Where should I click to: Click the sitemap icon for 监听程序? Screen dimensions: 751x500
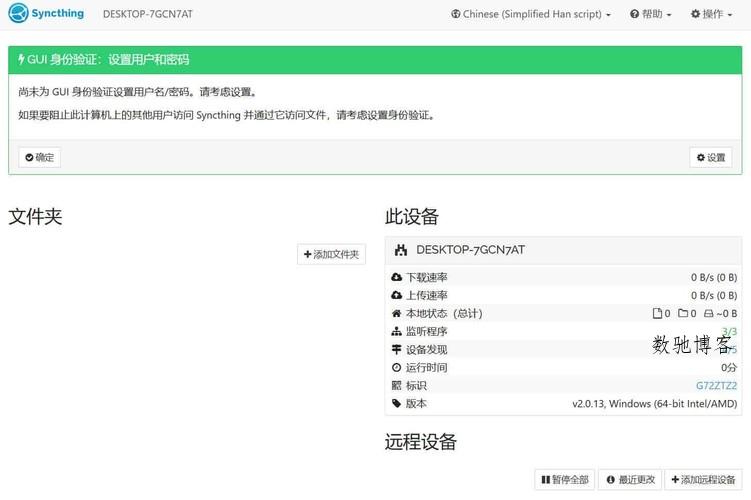[x=397, y=331]
